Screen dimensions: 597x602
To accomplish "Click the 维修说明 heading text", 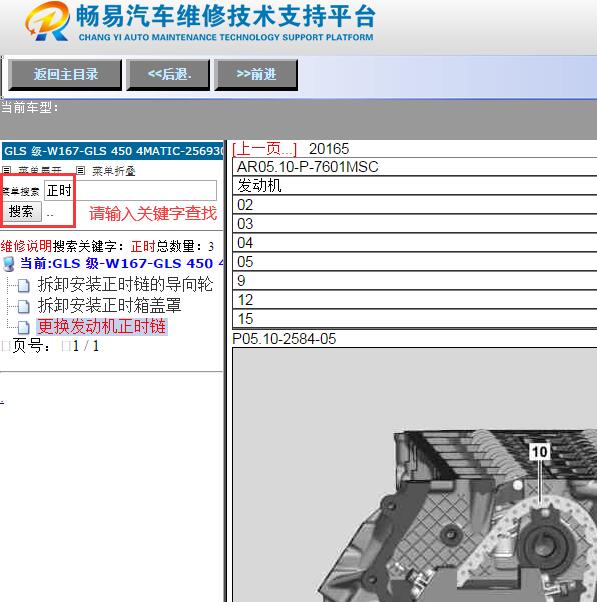I will point(26,246).
